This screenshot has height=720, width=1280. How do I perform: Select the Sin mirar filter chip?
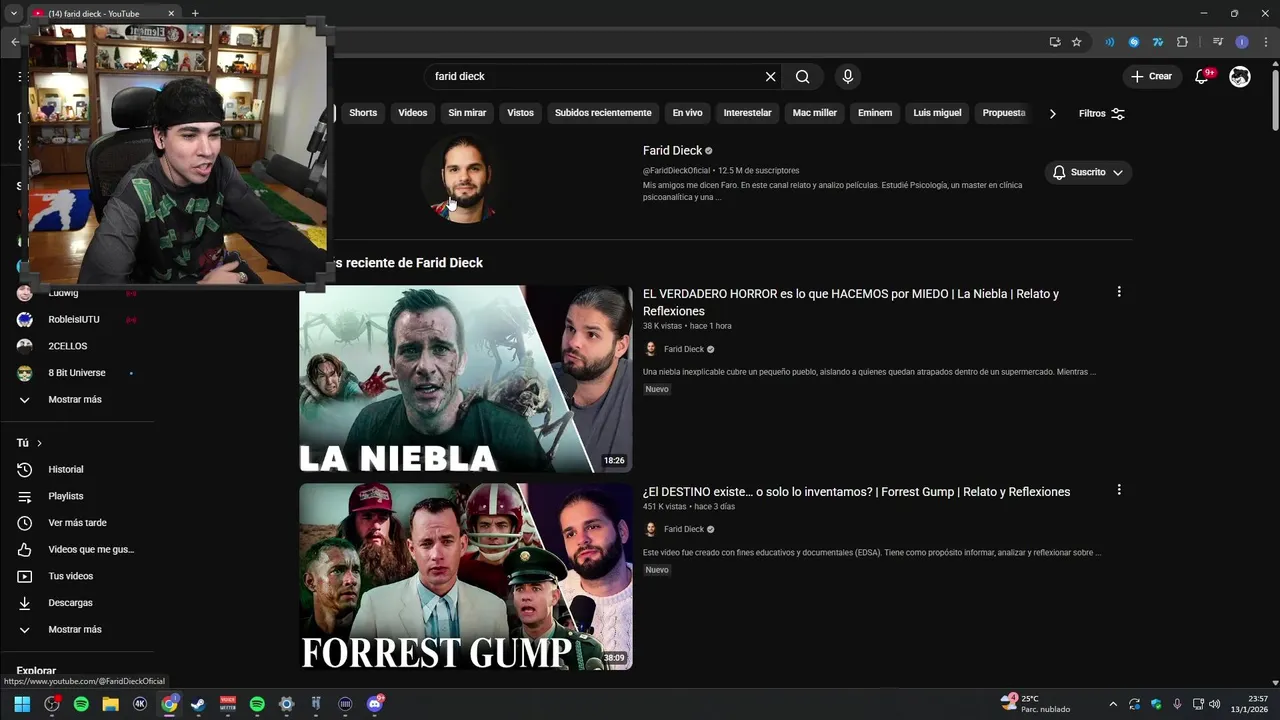(x=467, y=113)
